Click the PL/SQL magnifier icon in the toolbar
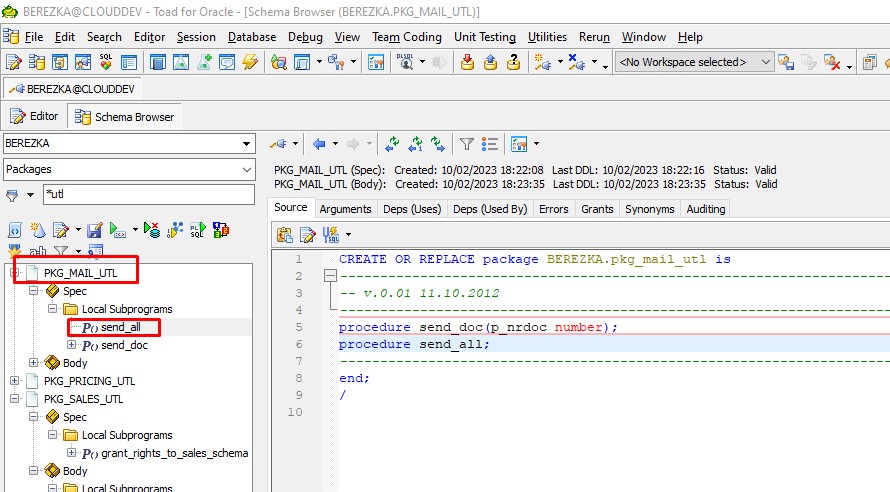Screen dimensions: 890x492 (x=405, y=62)
